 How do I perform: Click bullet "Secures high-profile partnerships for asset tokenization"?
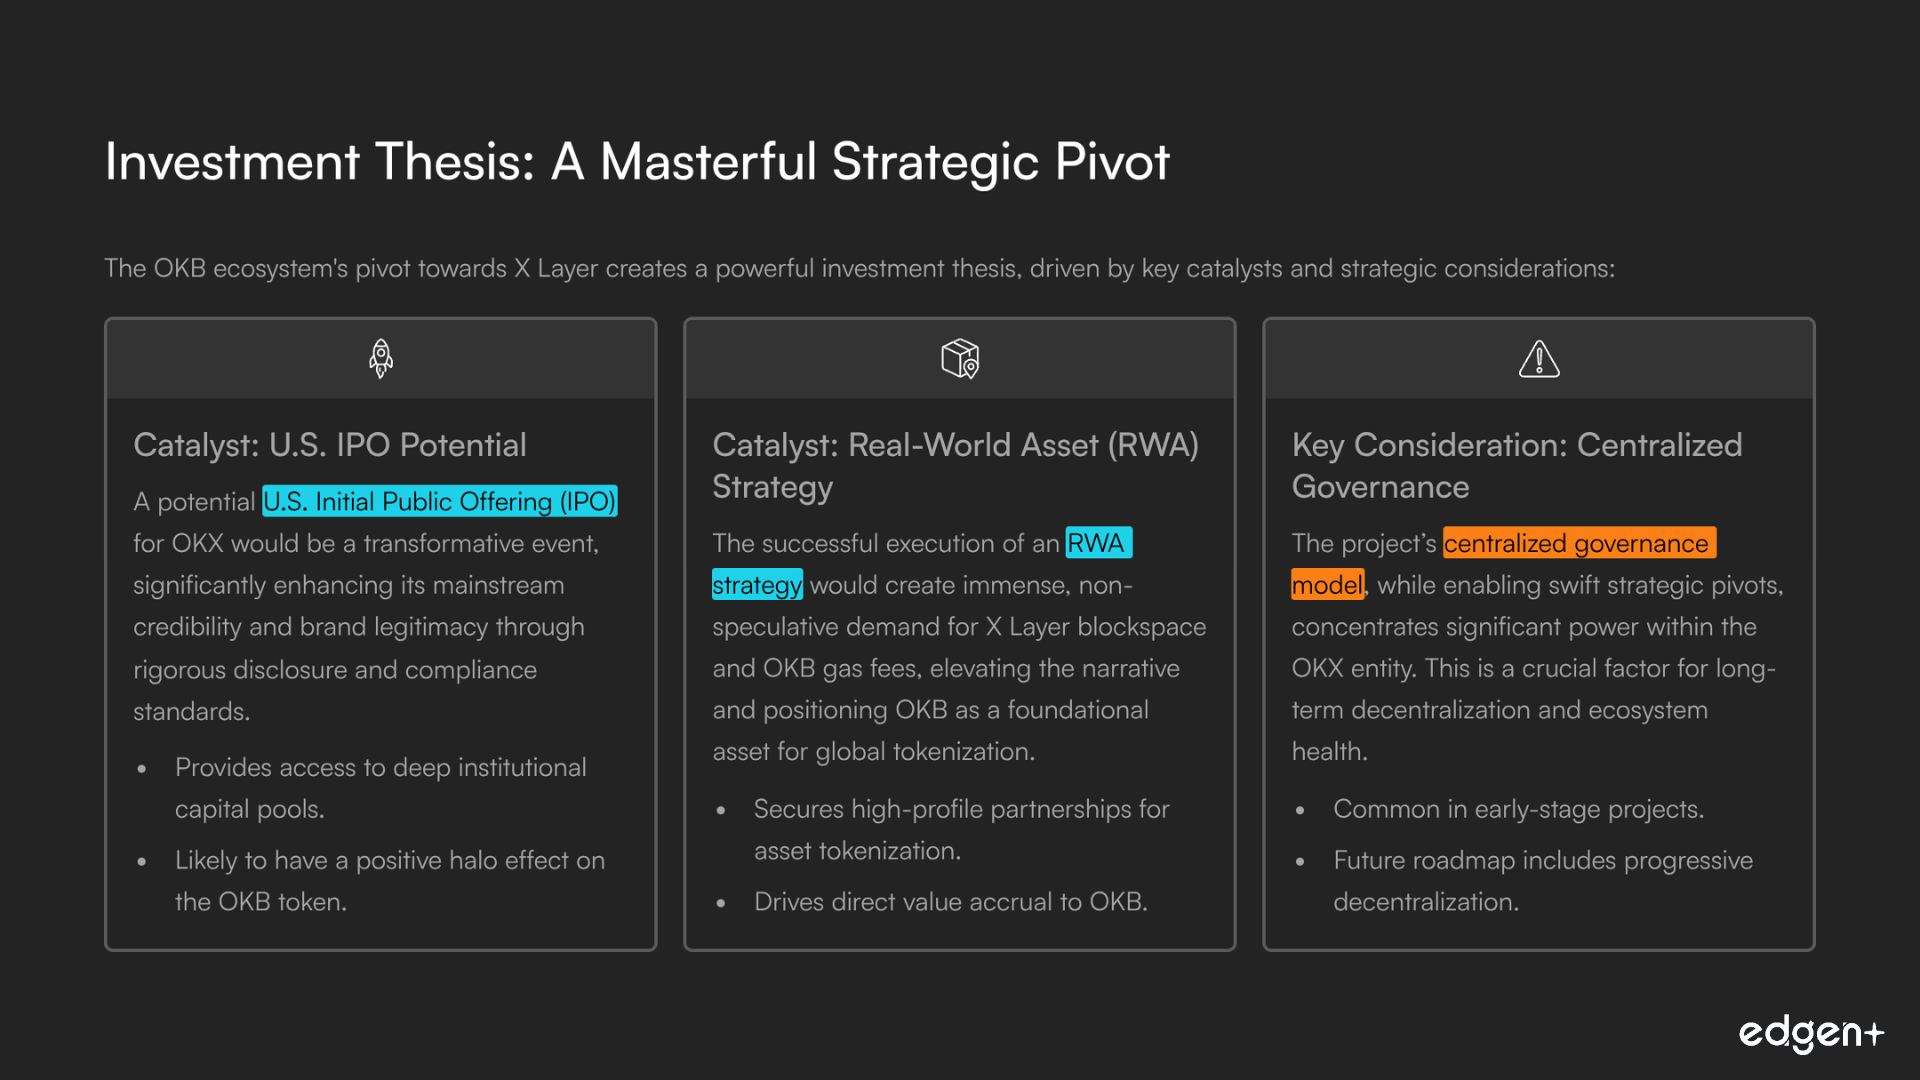coord(960,830)
